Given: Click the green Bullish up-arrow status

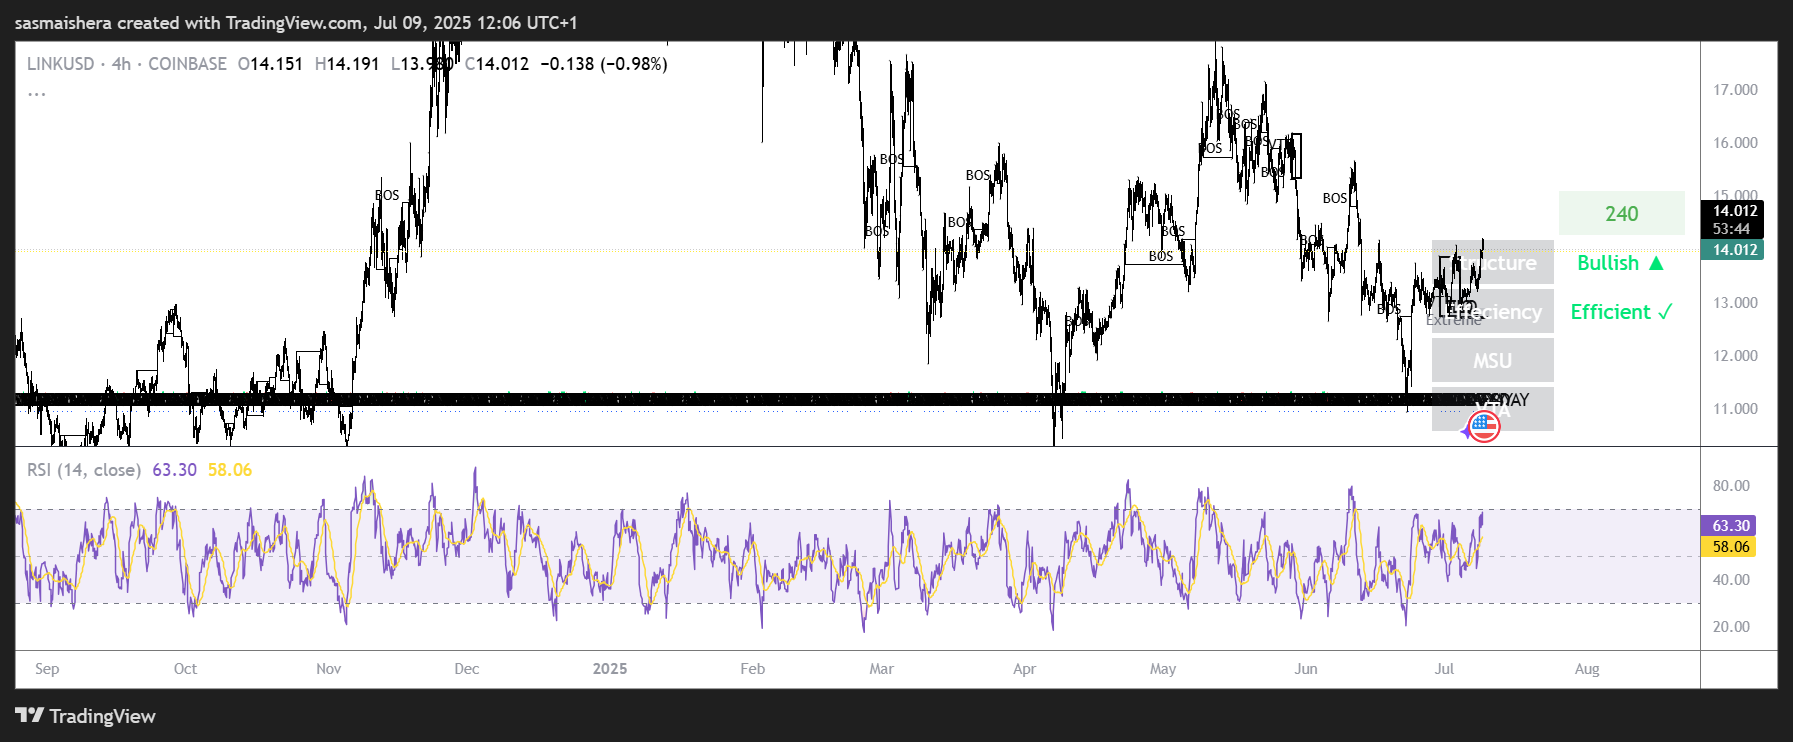Looking at the screenshot, I should 1620,263.
